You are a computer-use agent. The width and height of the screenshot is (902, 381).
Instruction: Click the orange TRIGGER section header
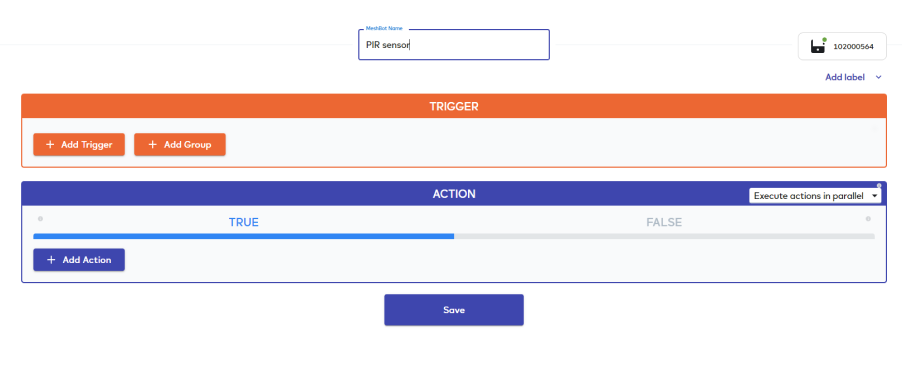pos(454,106)
